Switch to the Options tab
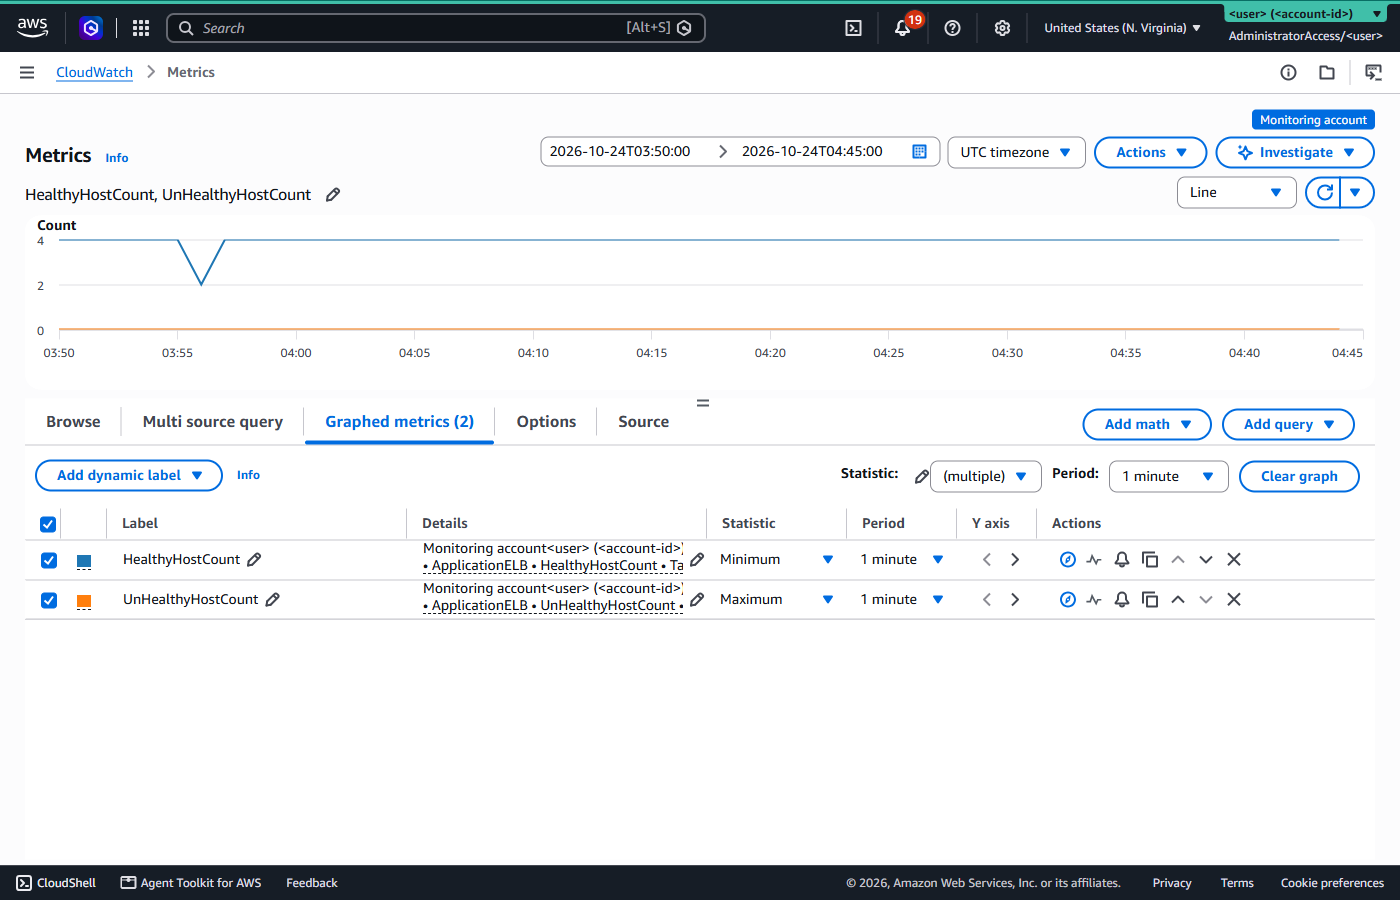Screen dimensions: 1400x900 546,422
